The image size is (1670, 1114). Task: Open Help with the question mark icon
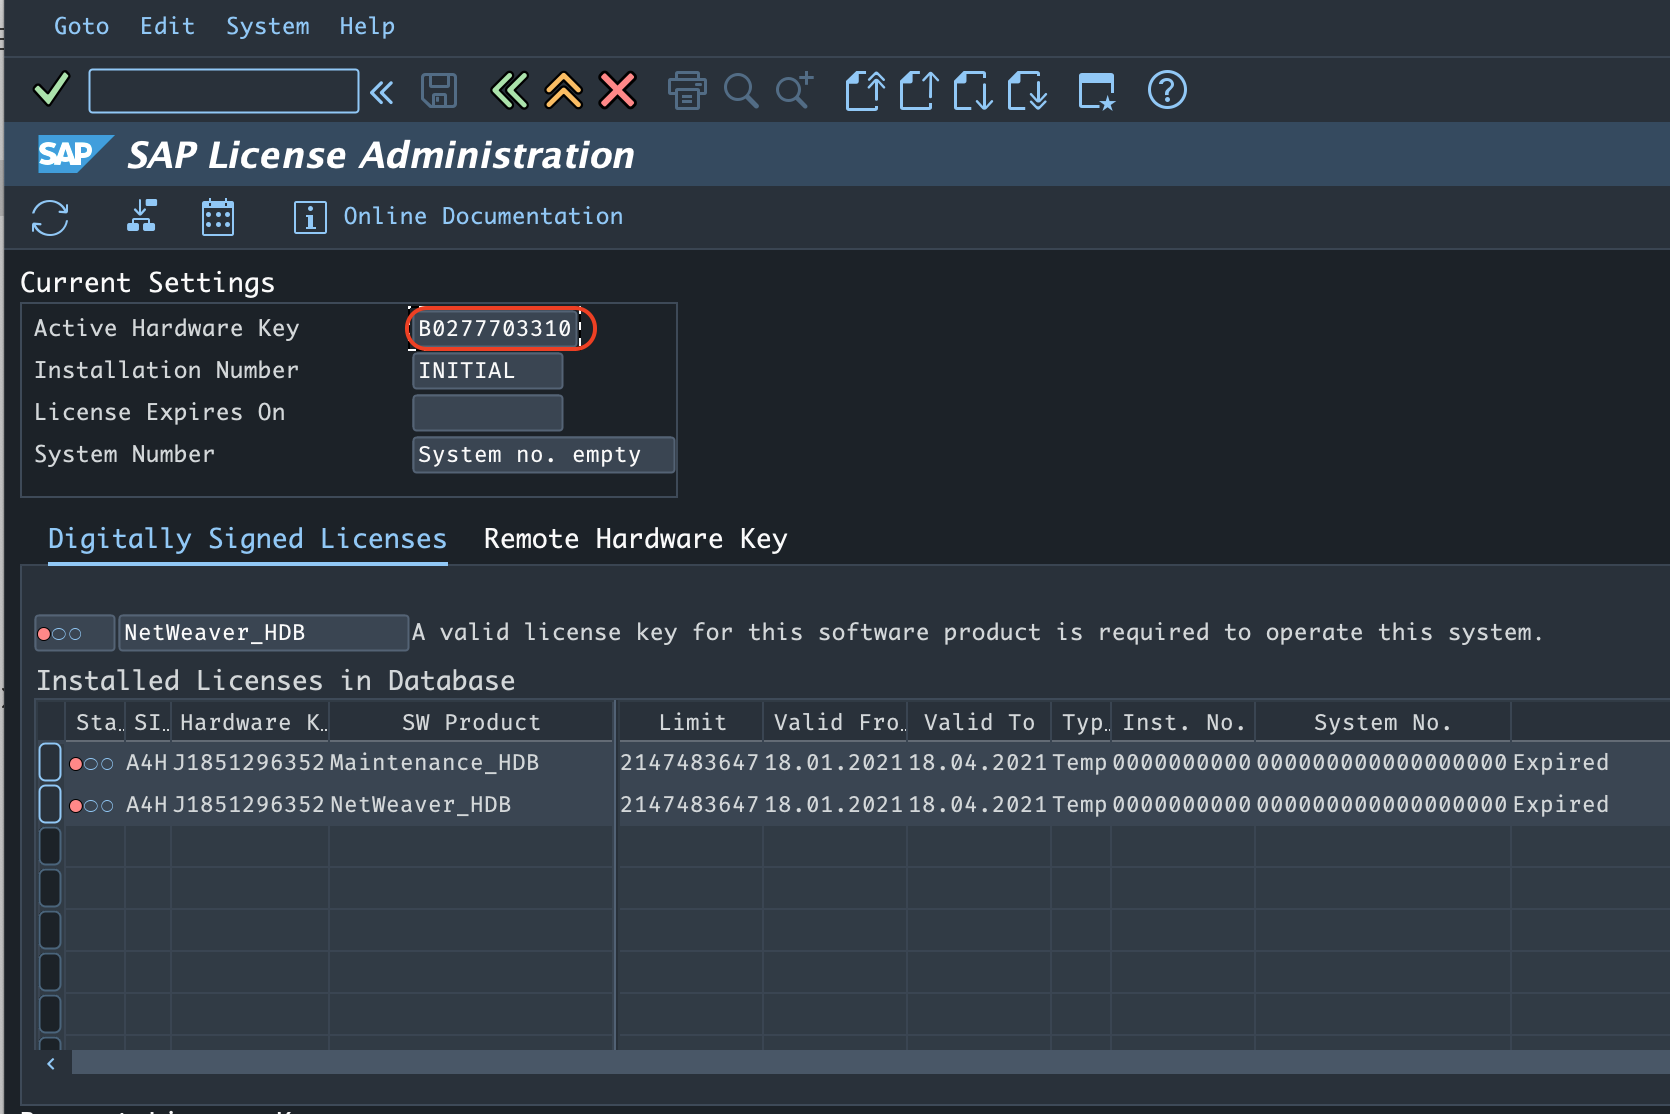(x=1166, y=90)
